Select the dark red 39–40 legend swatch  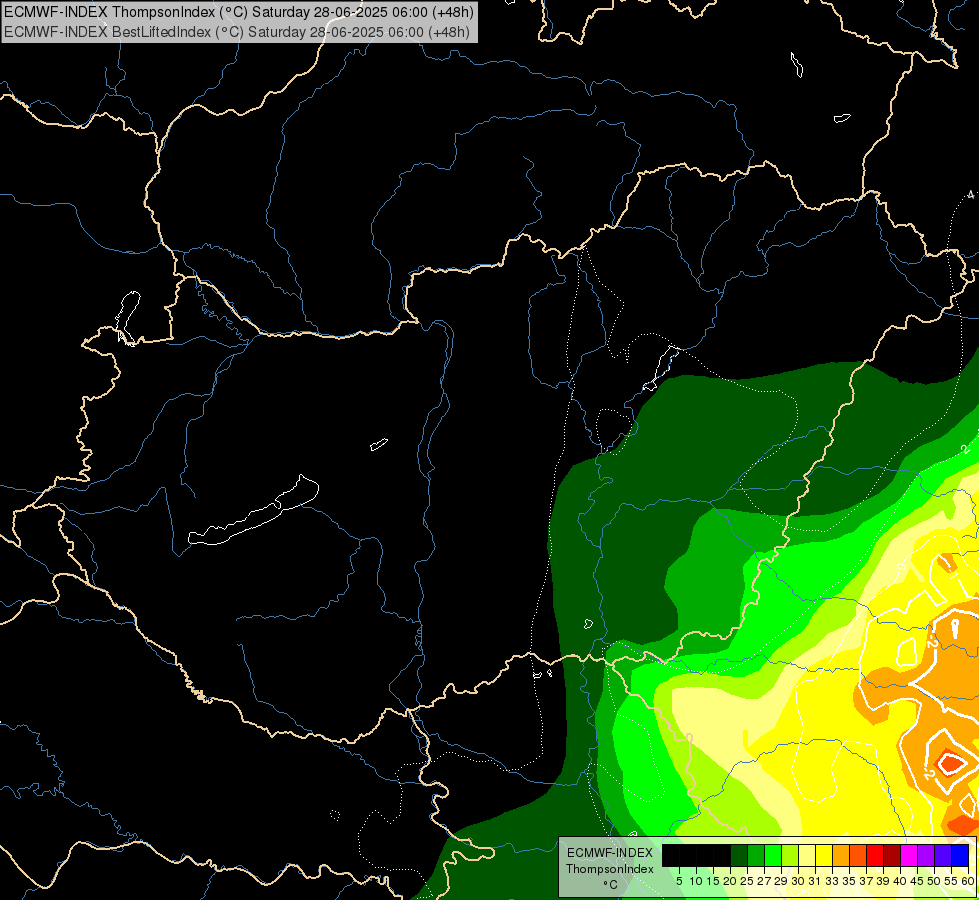click(892, 855)
